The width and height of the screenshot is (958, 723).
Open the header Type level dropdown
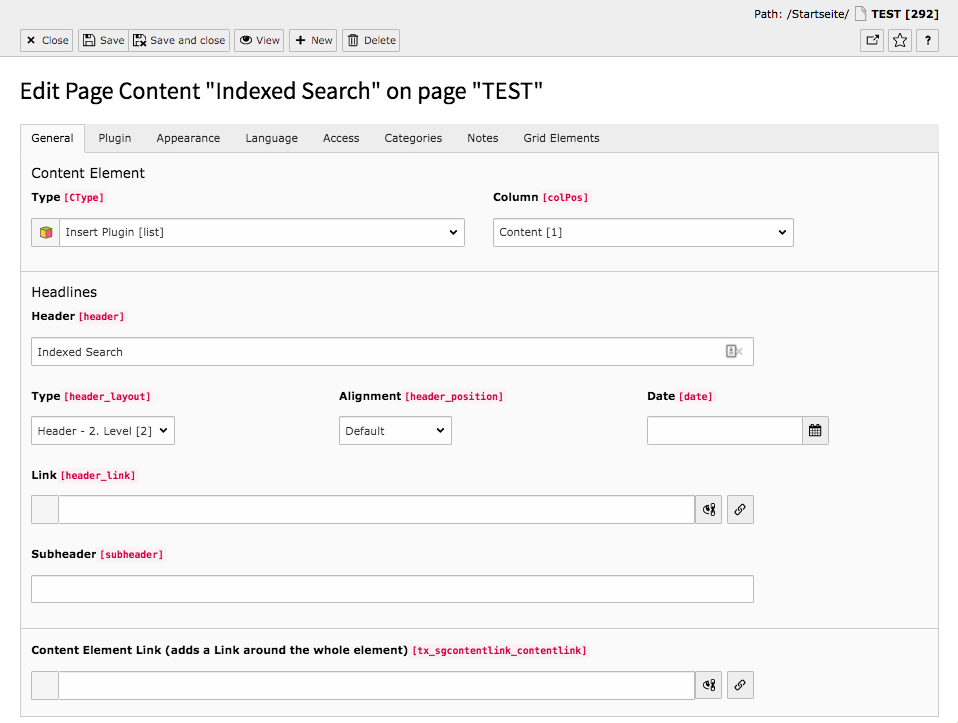click(102, 430)
